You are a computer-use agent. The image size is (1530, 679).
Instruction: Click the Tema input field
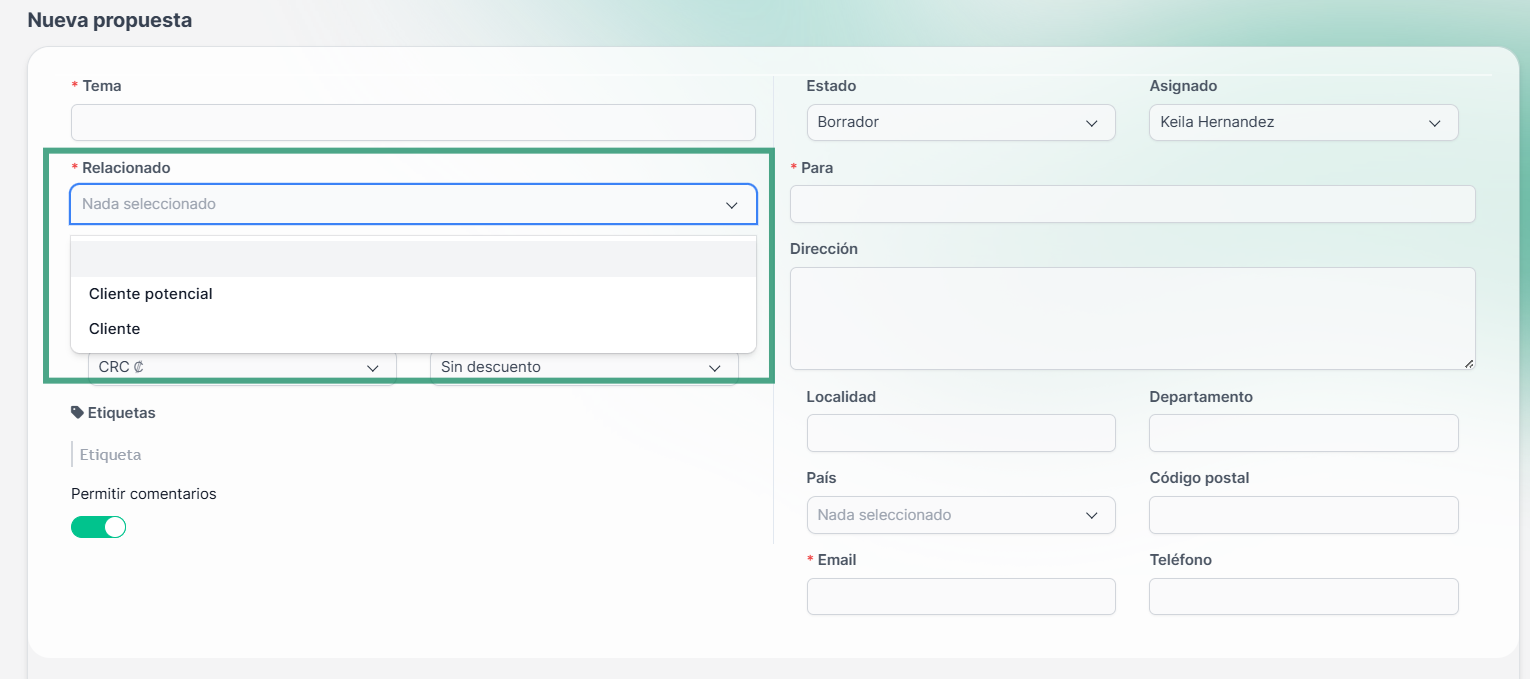[x=412, y=122]
